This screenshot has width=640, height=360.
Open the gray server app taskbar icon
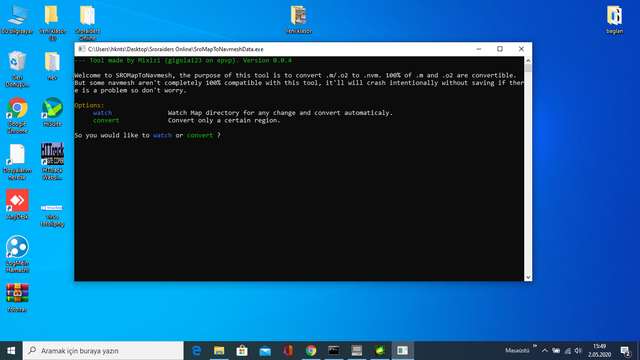click(x=357, y=351)
